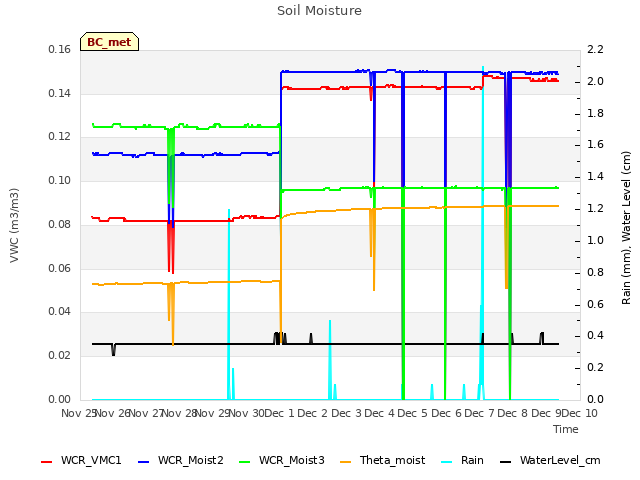The image size is (640, 480).
Task: Click the Dec 7 date tick label
Action: (x=480, y=413)
